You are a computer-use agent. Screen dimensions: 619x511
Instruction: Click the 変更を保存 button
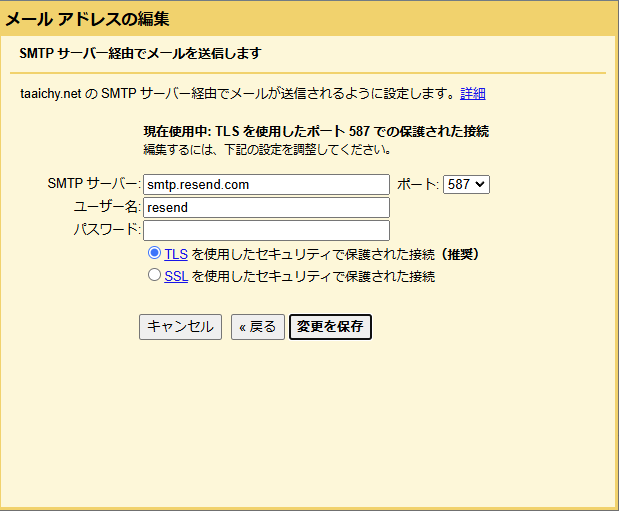[330, 327]
